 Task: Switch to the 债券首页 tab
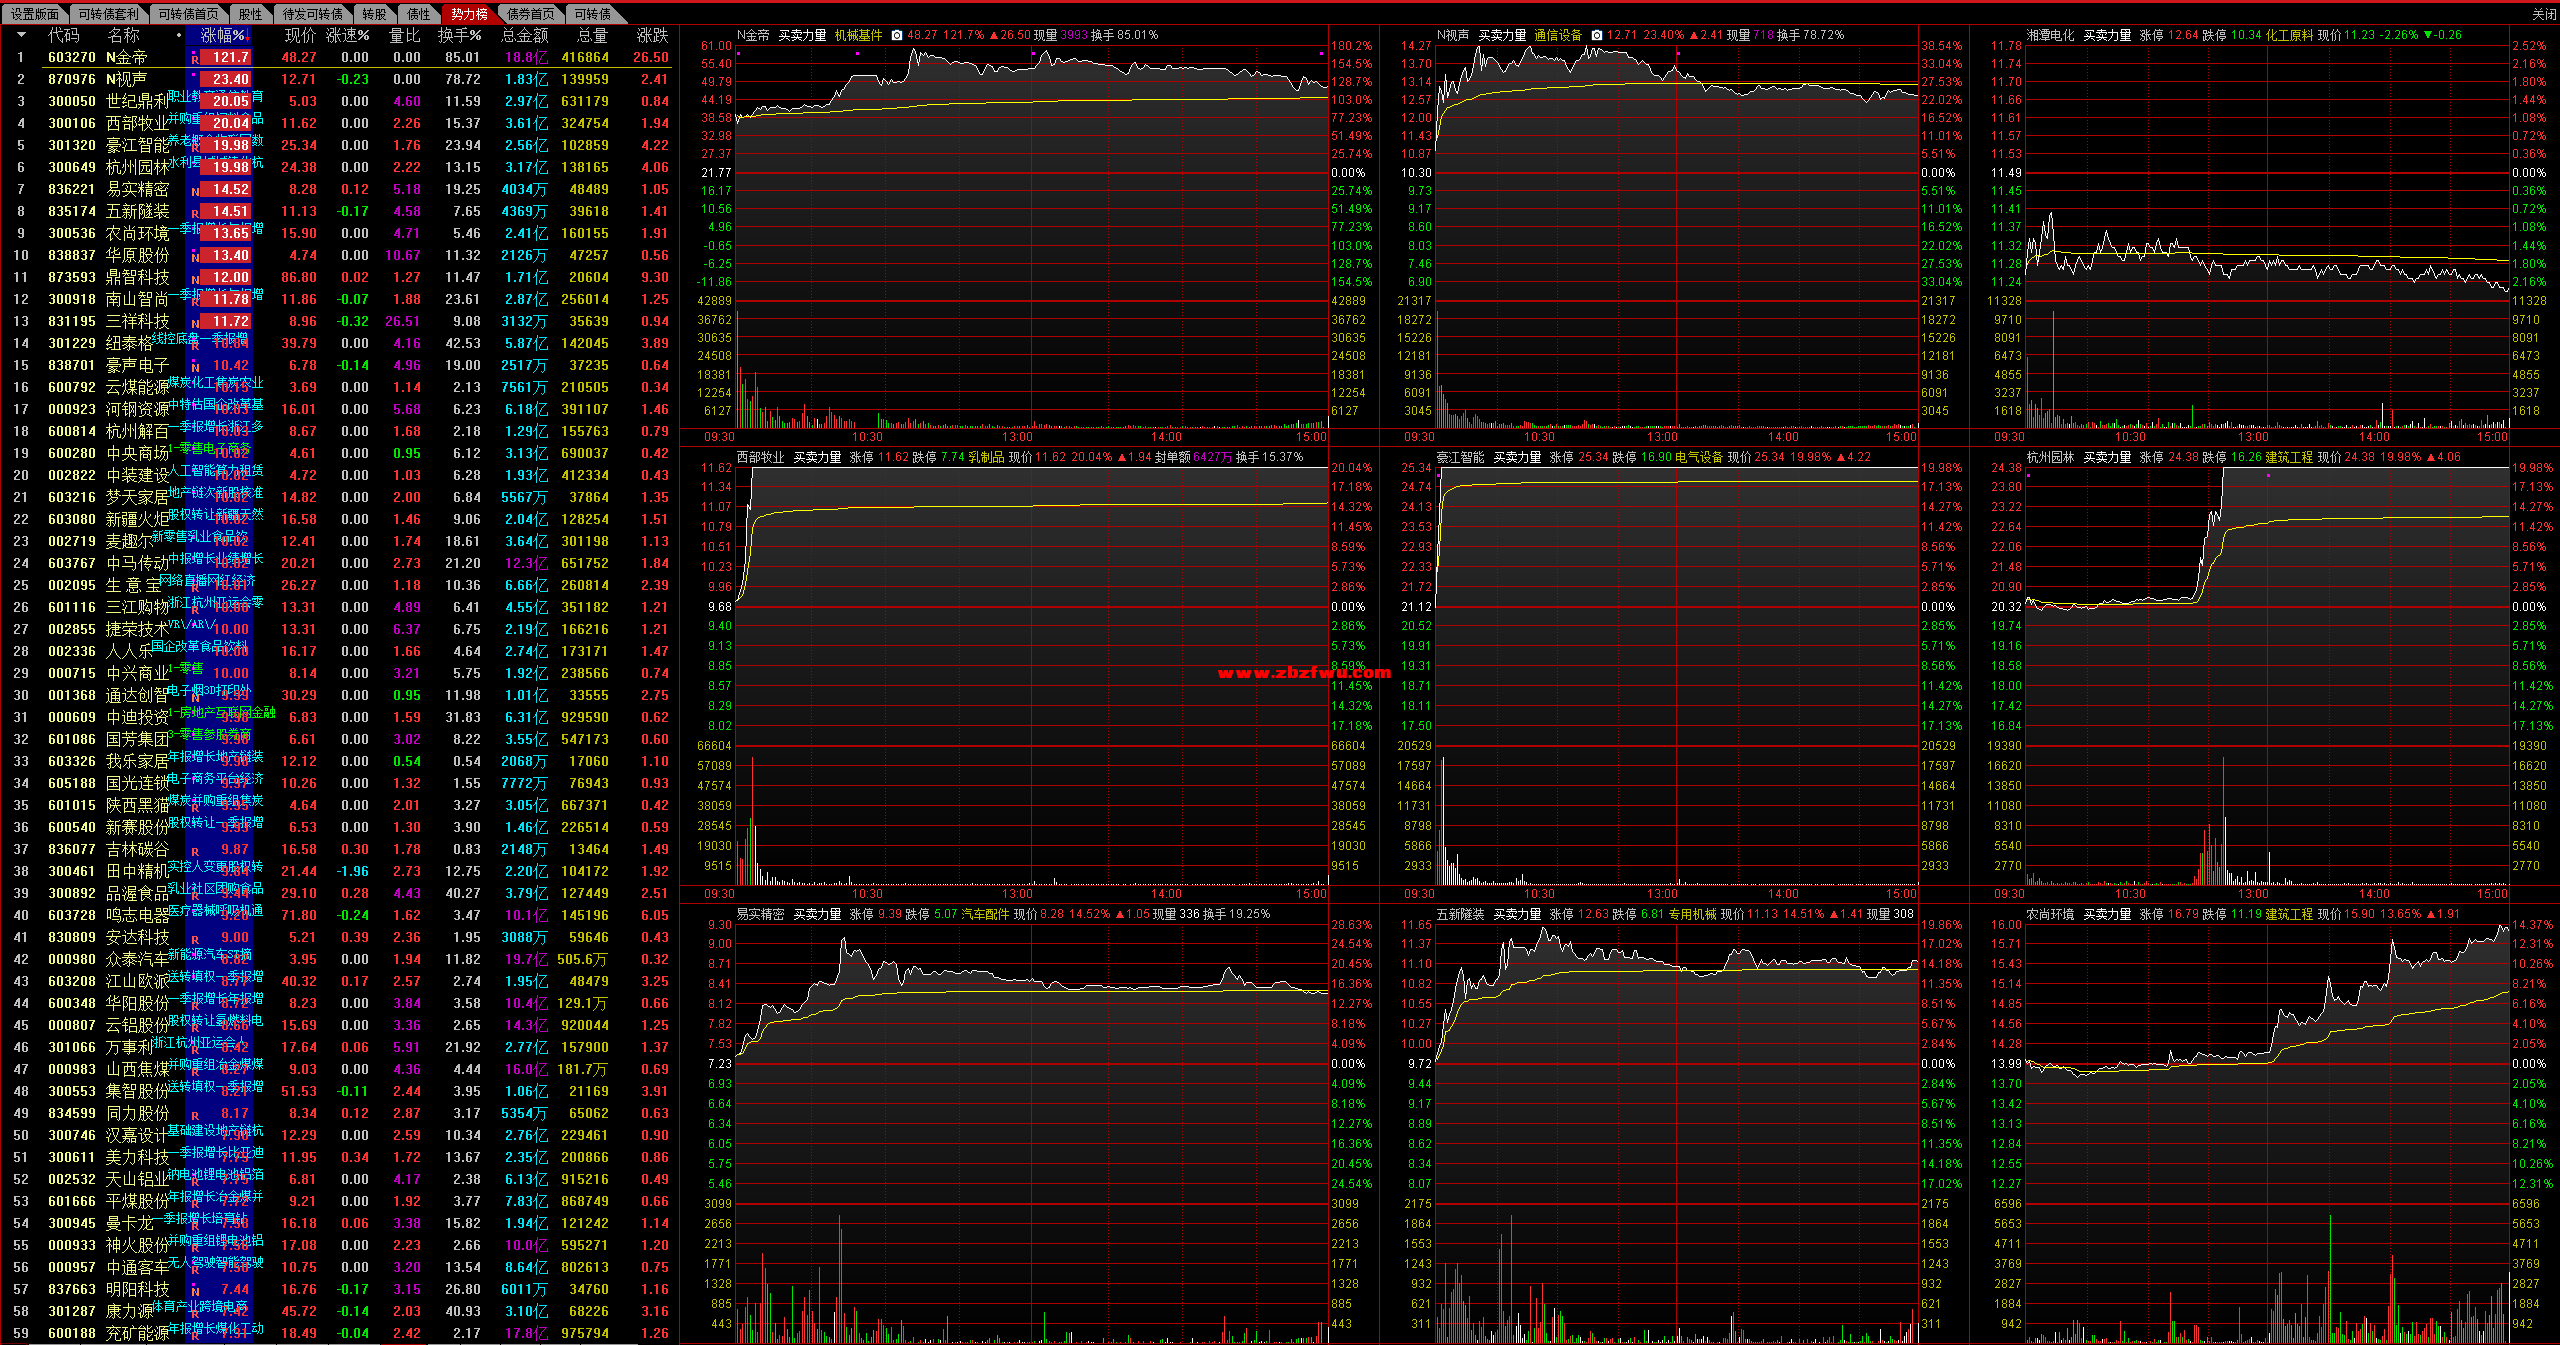pyautogui.click(x=530, y=14)
